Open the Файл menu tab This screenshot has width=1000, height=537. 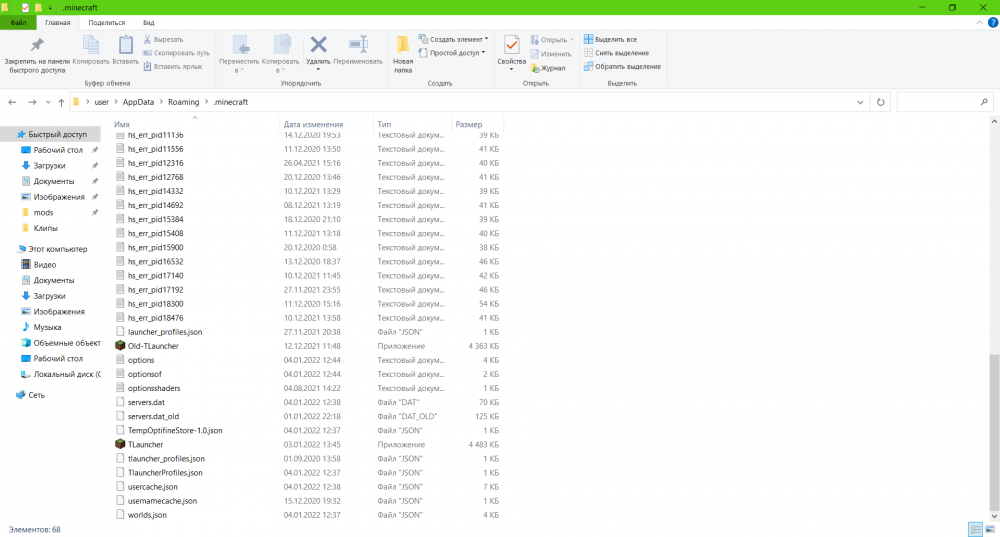tap(18, 22)
